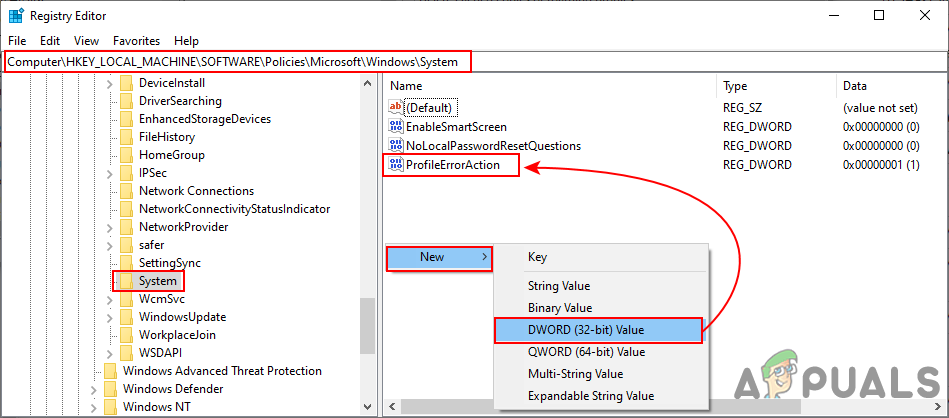
Task: Click the (Default) string value icon
Action: [x=395, y=107]
